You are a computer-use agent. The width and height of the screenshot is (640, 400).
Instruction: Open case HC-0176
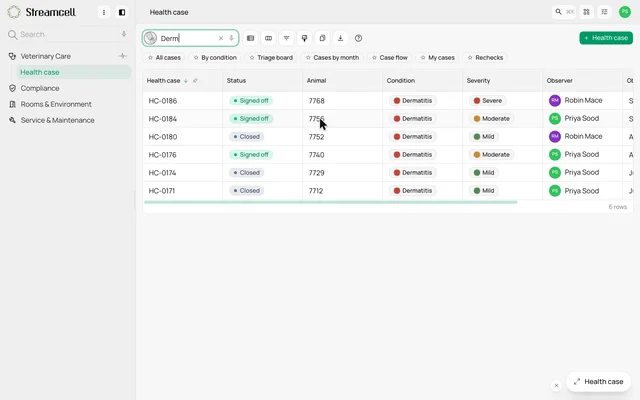coord(162,155)
